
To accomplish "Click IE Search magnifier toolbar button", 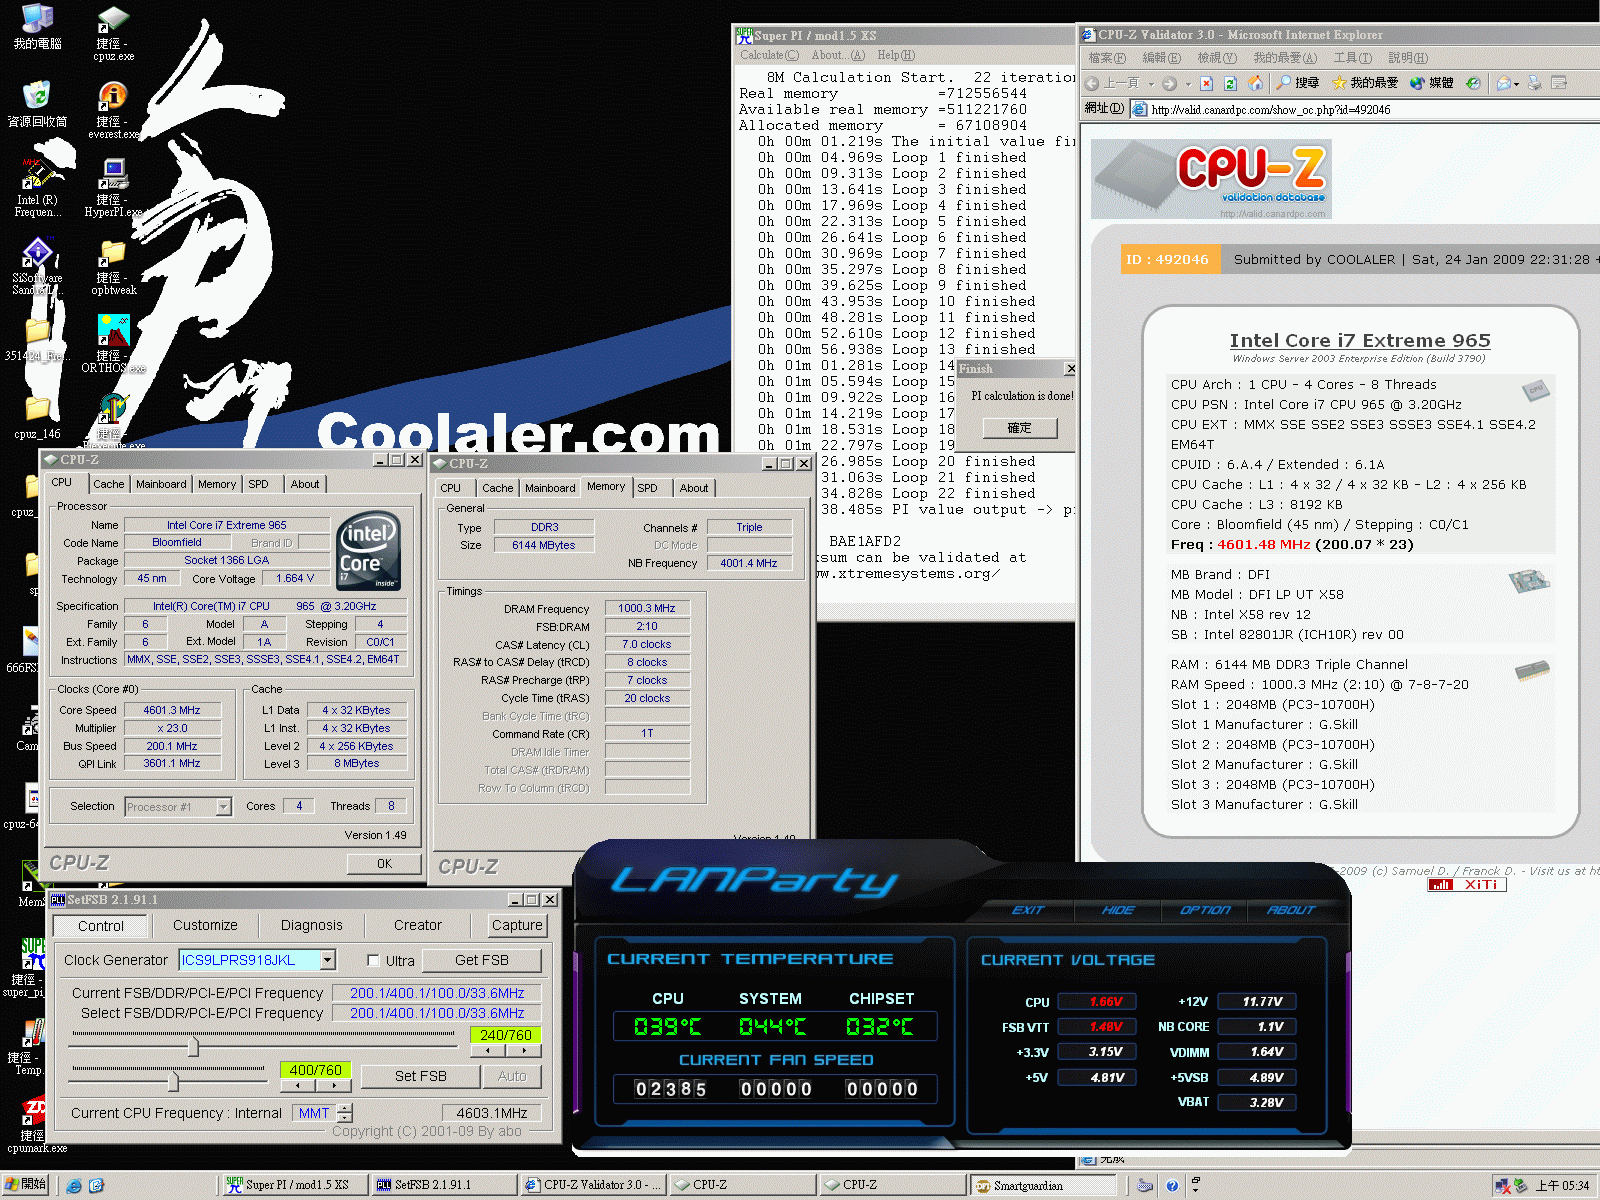I will point(1296,83).
